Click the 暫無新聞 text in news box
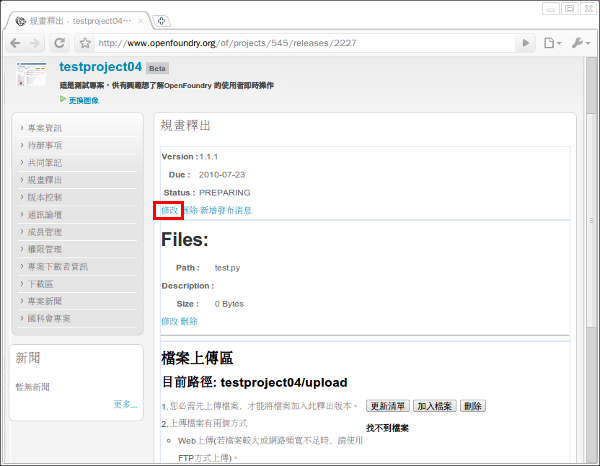 point(33,387)
